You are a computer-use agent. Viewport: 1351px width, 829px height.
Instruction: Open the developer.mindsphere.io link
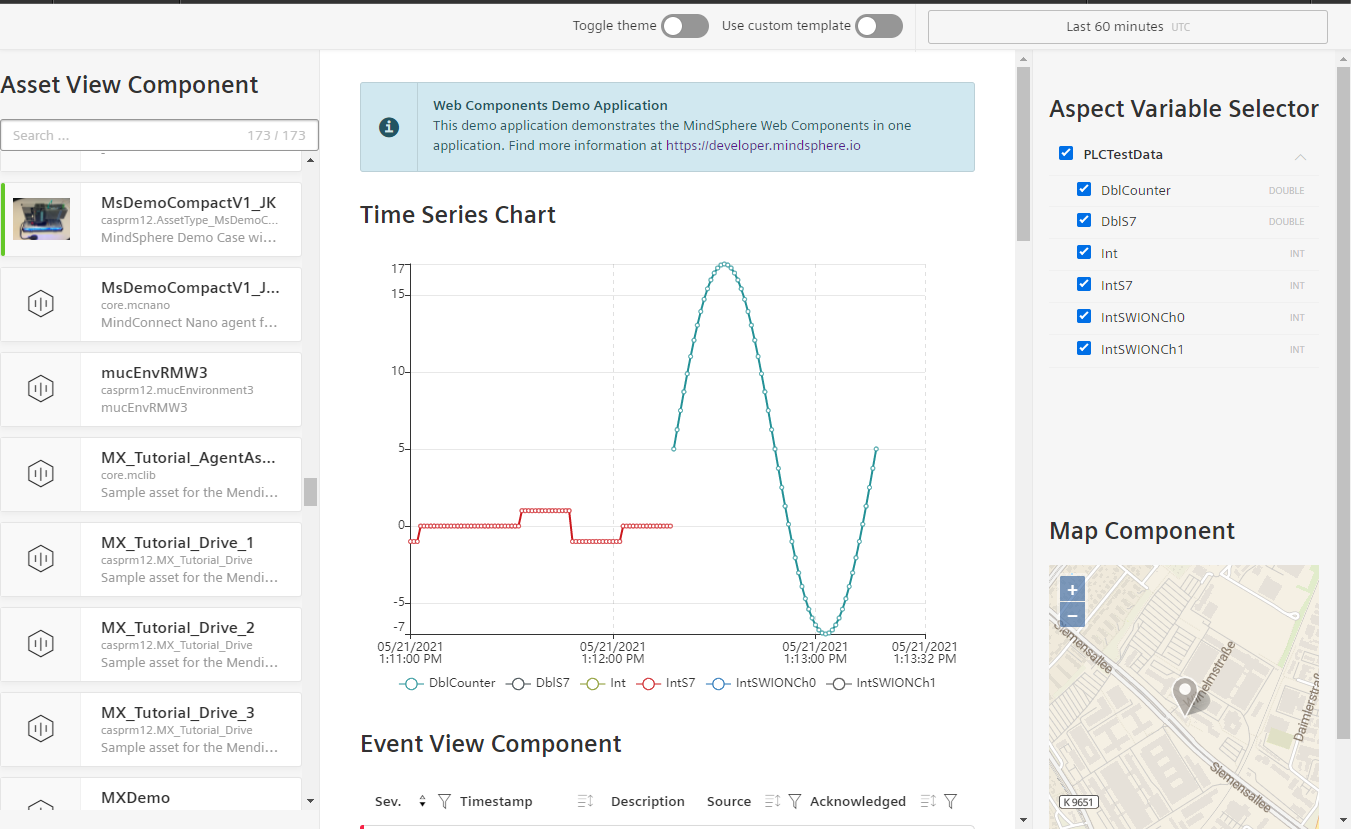click(763, 145)
